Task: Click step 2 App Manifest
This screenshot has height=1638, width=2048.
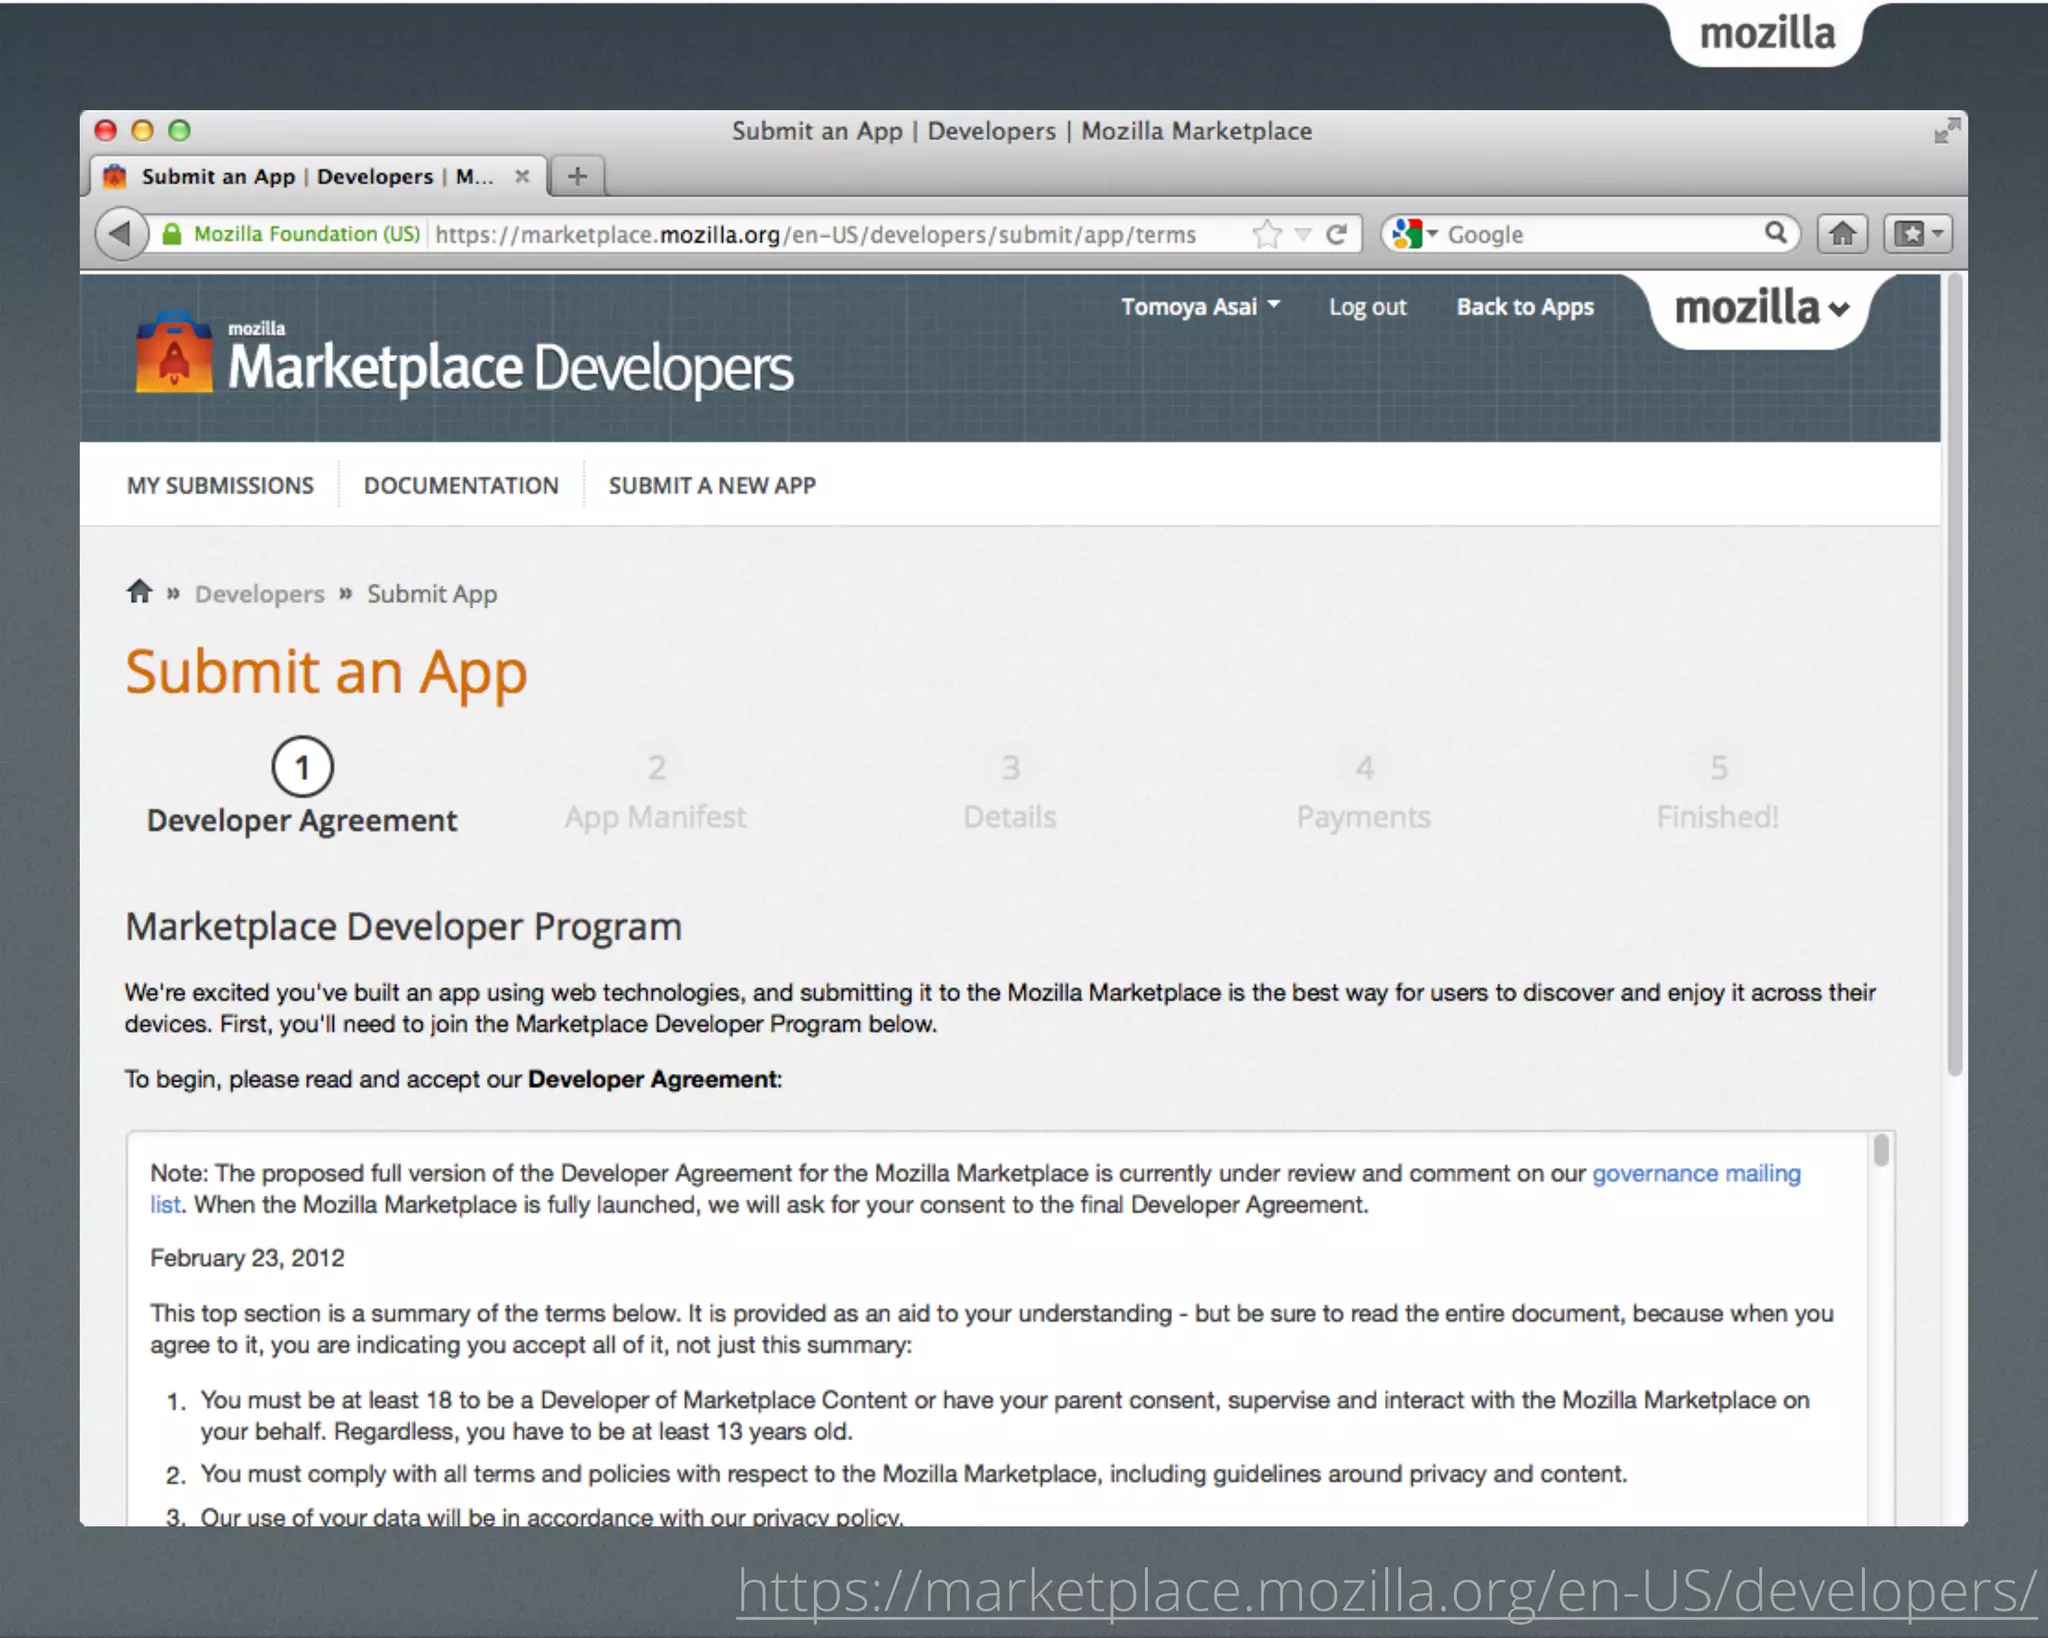Action: pyautogui.click(x=656, y=792)
